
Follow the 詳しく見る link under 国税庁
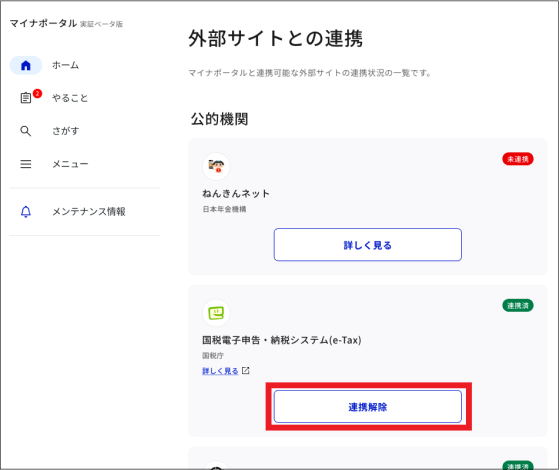220,371
